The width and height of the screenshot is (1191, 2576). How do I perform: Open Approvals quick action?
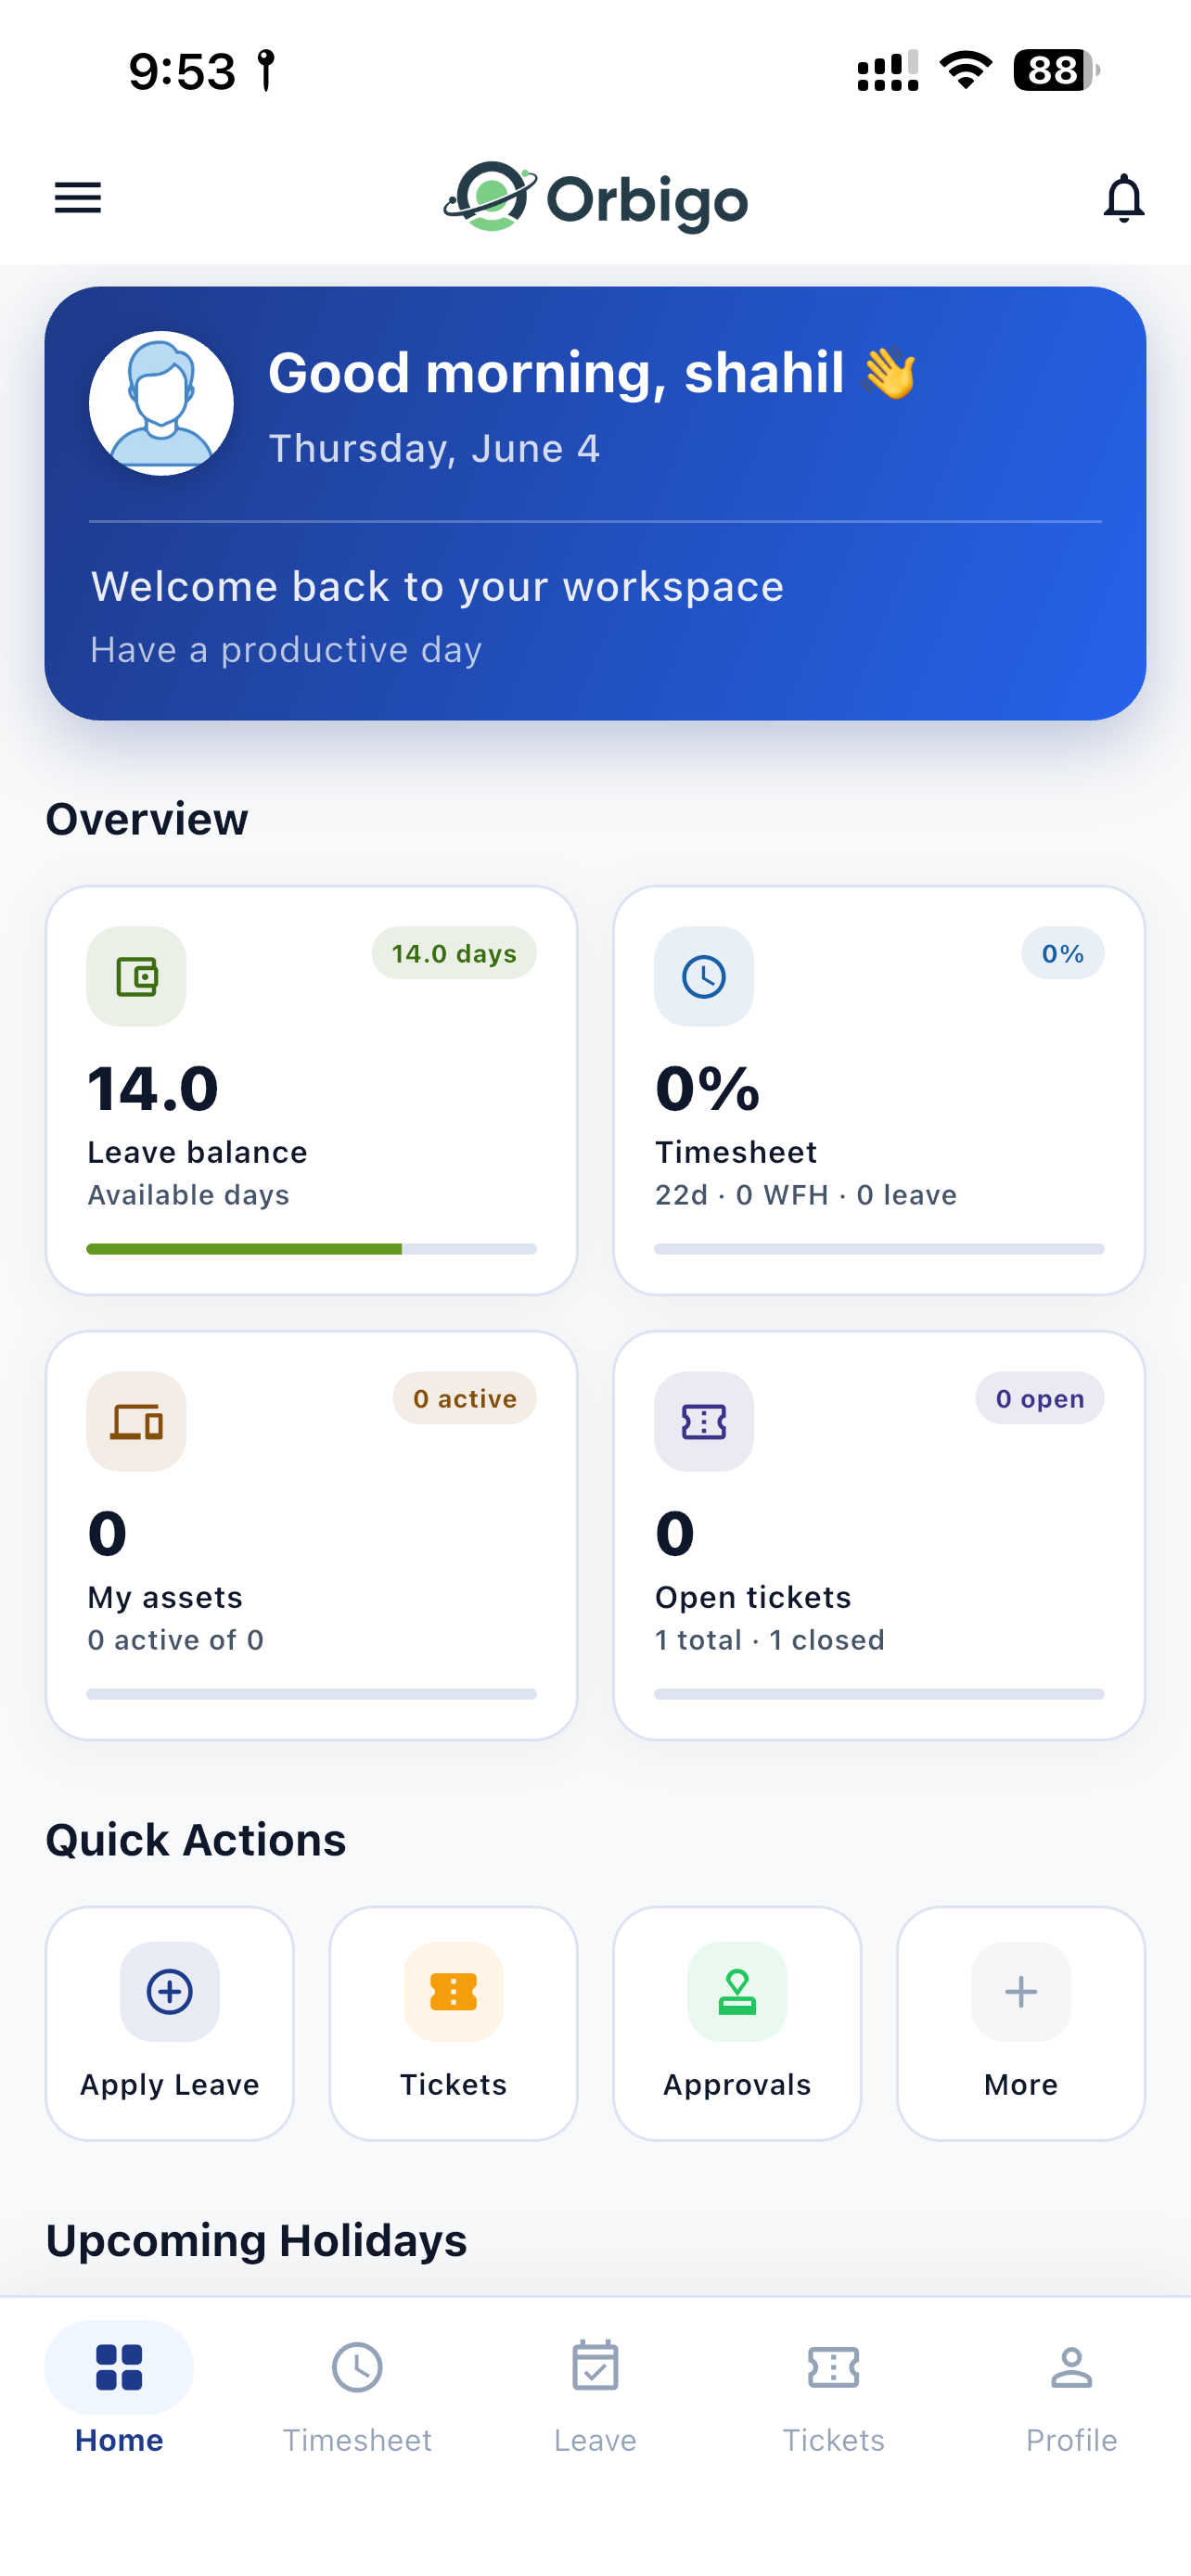pyautogui.click(x=737, y=2023)
